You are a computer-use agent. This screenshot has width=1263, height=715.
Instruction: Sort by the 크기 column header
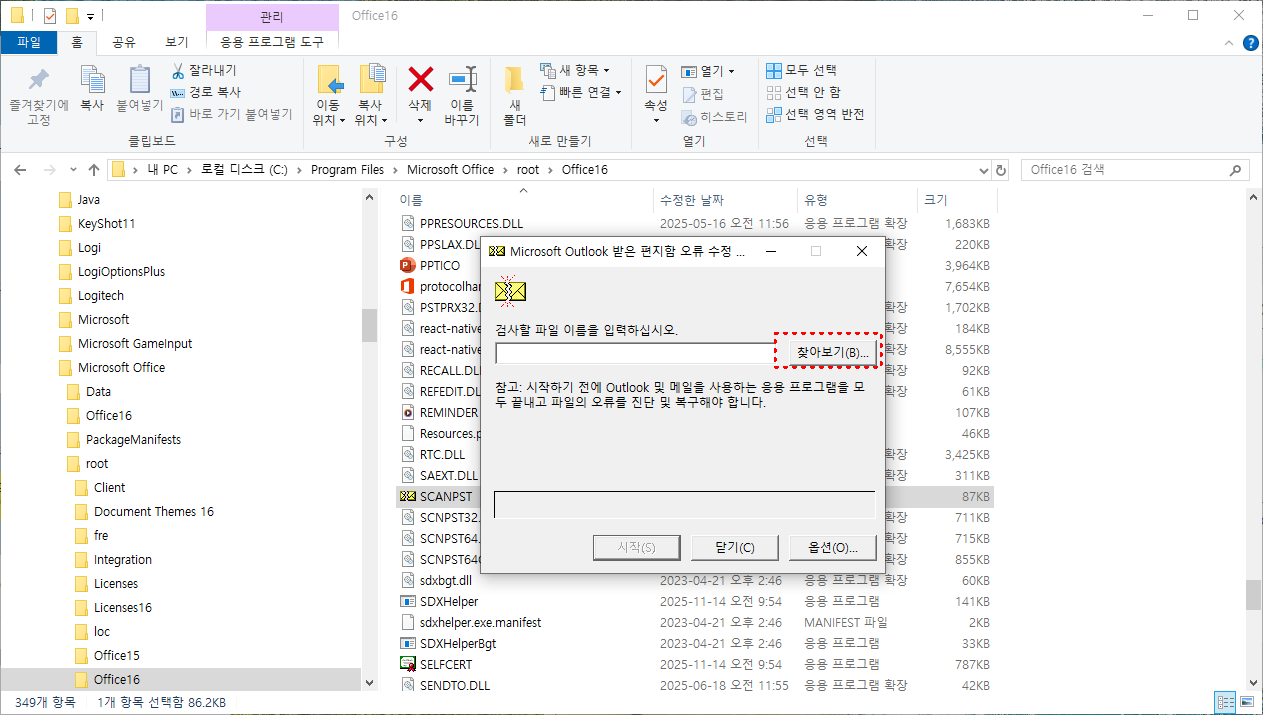click(936, 200)
